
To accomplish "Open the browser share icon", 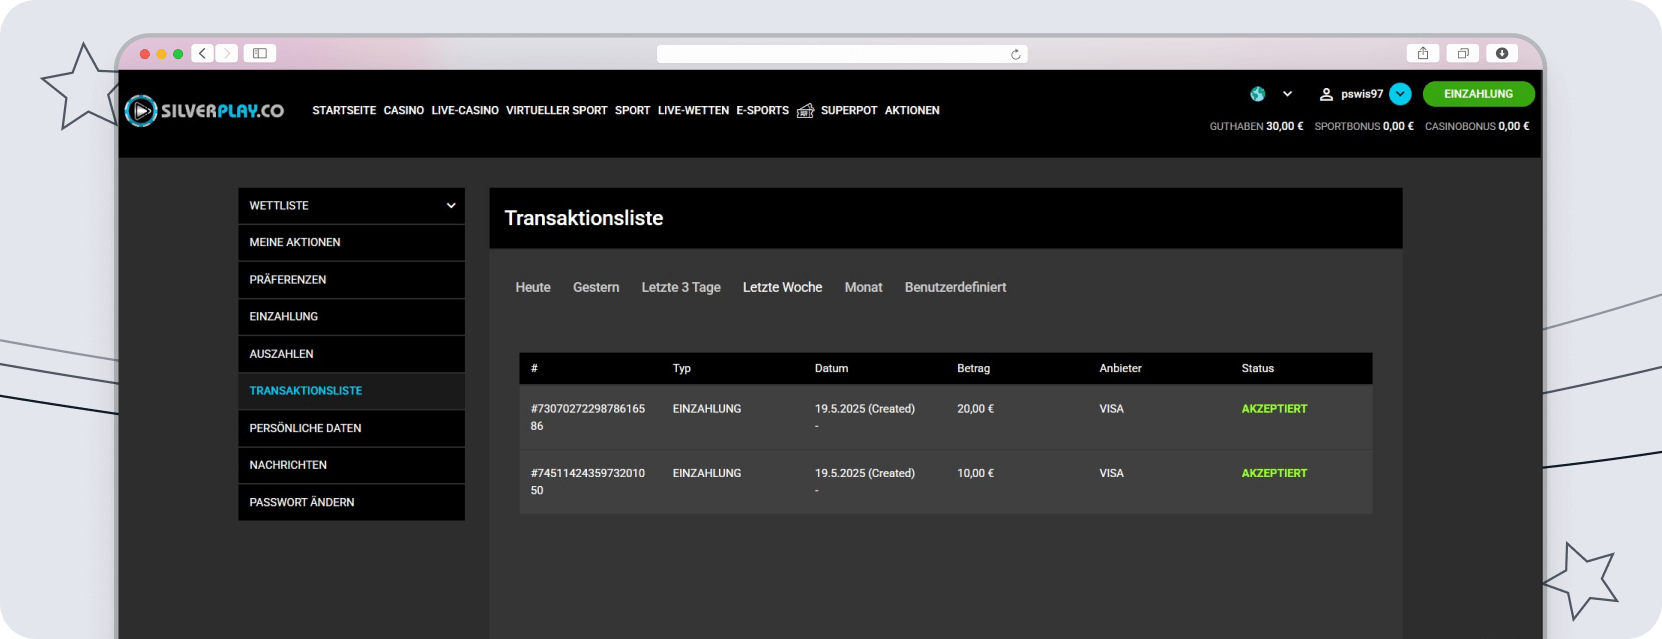I will pyautogui.click(x=1423, y=53).
